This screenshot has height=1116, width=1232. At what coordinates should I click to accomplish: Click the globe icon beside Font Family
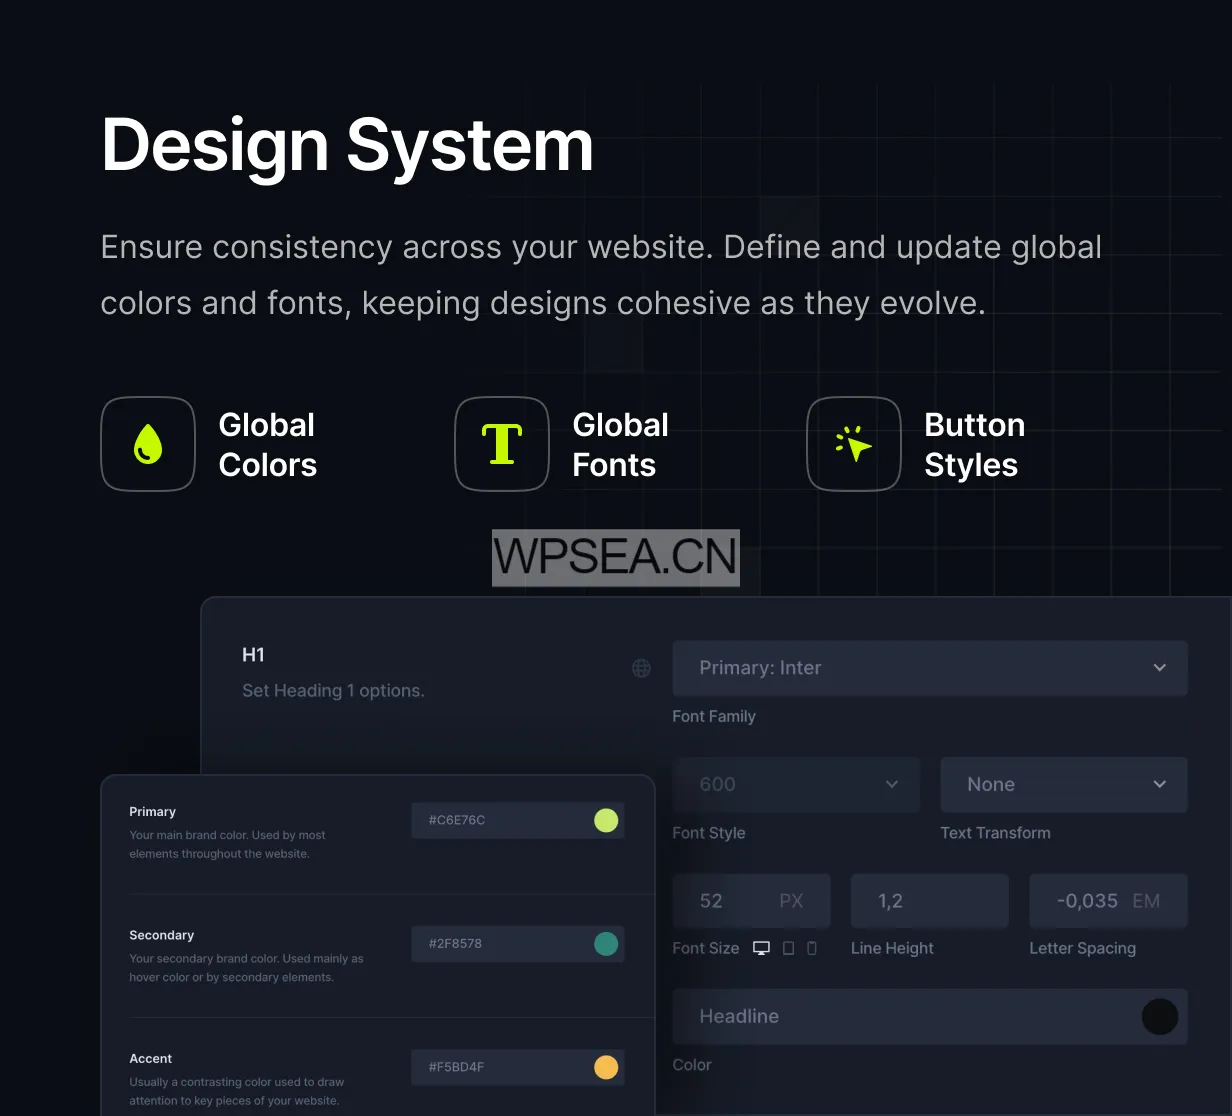pos(642,668)
